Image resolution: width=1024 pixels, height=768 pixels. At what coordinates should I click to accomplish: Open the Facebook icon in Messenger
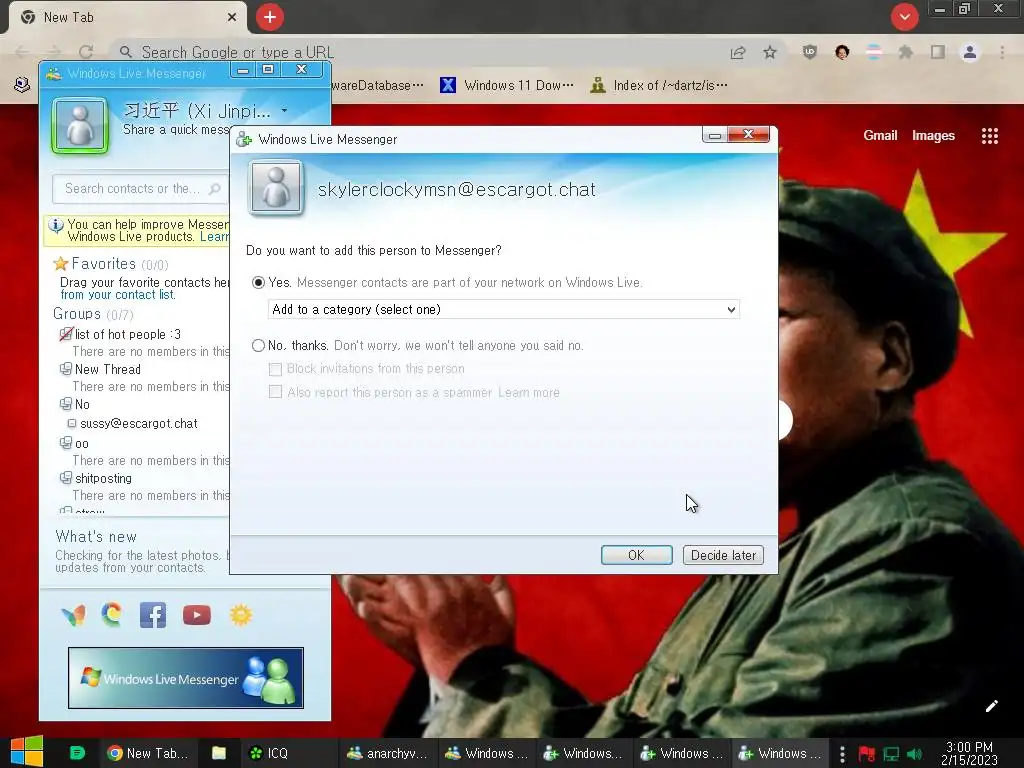(x=153, y=615)
